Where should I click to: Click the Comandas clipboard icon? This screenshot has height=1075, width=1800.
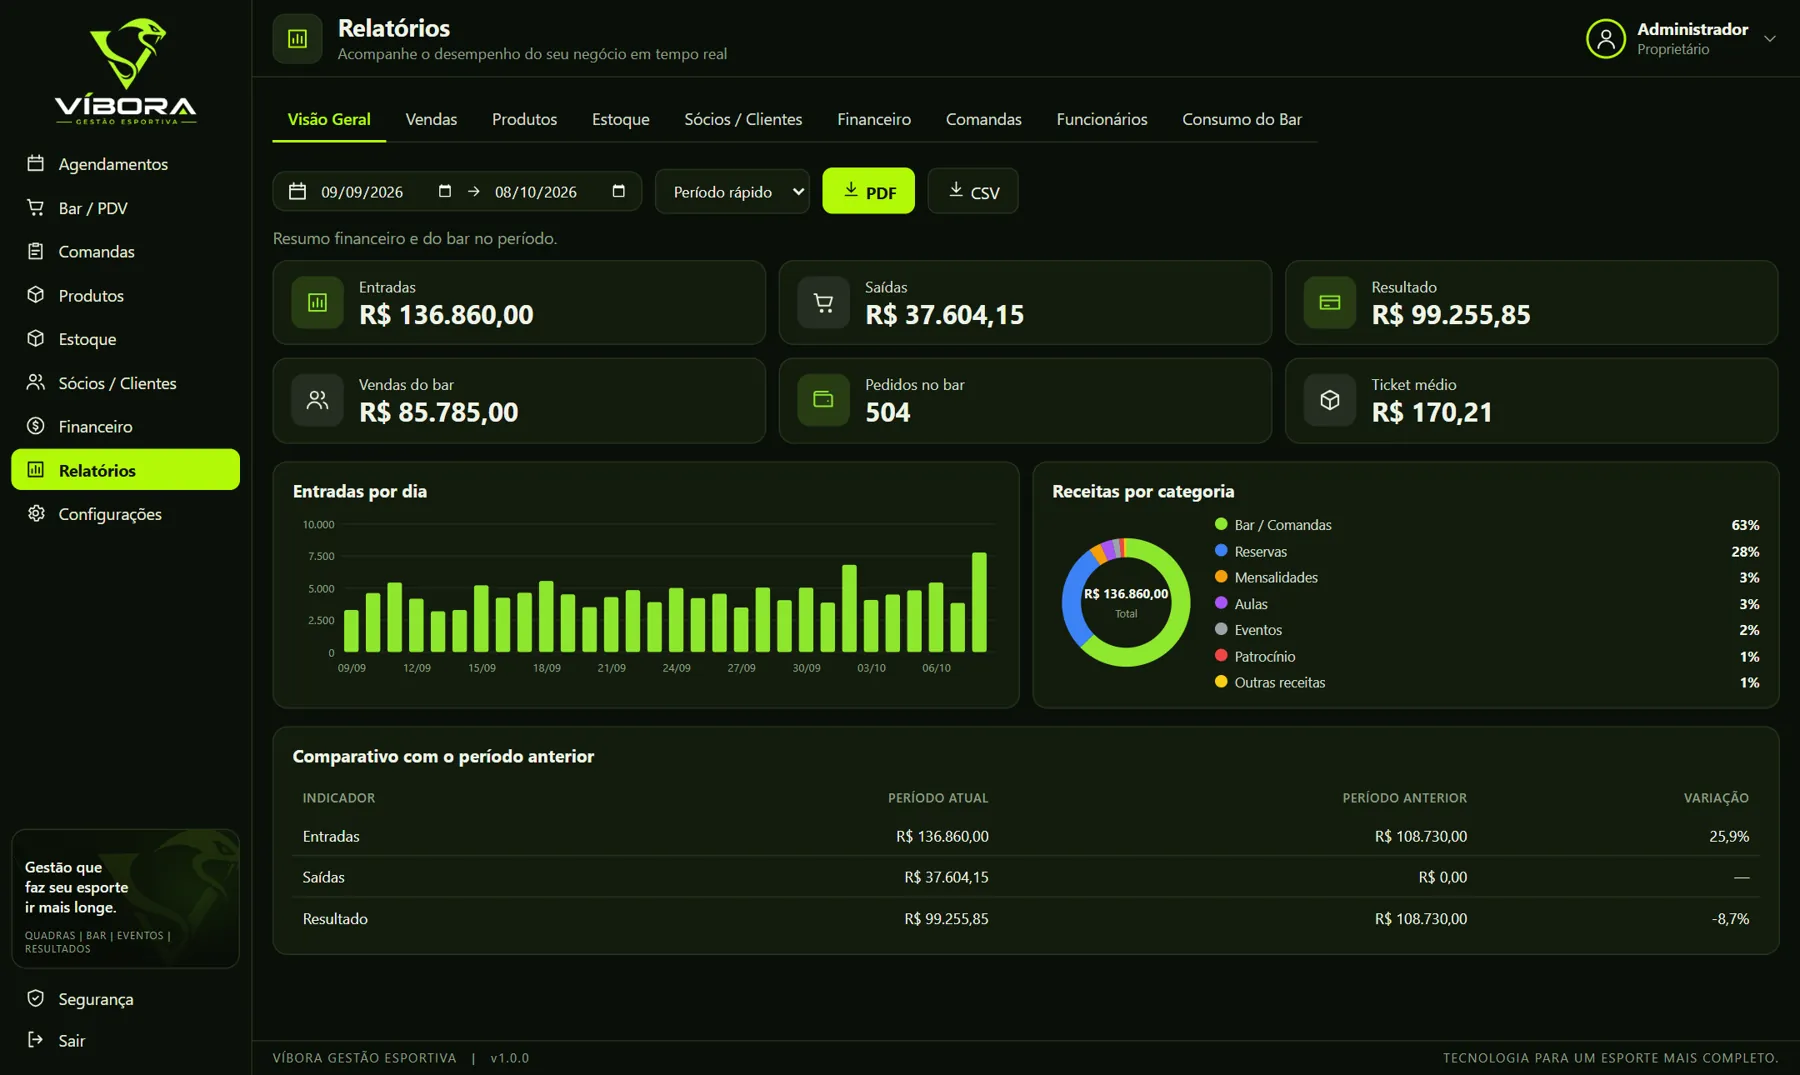point(36,251)
